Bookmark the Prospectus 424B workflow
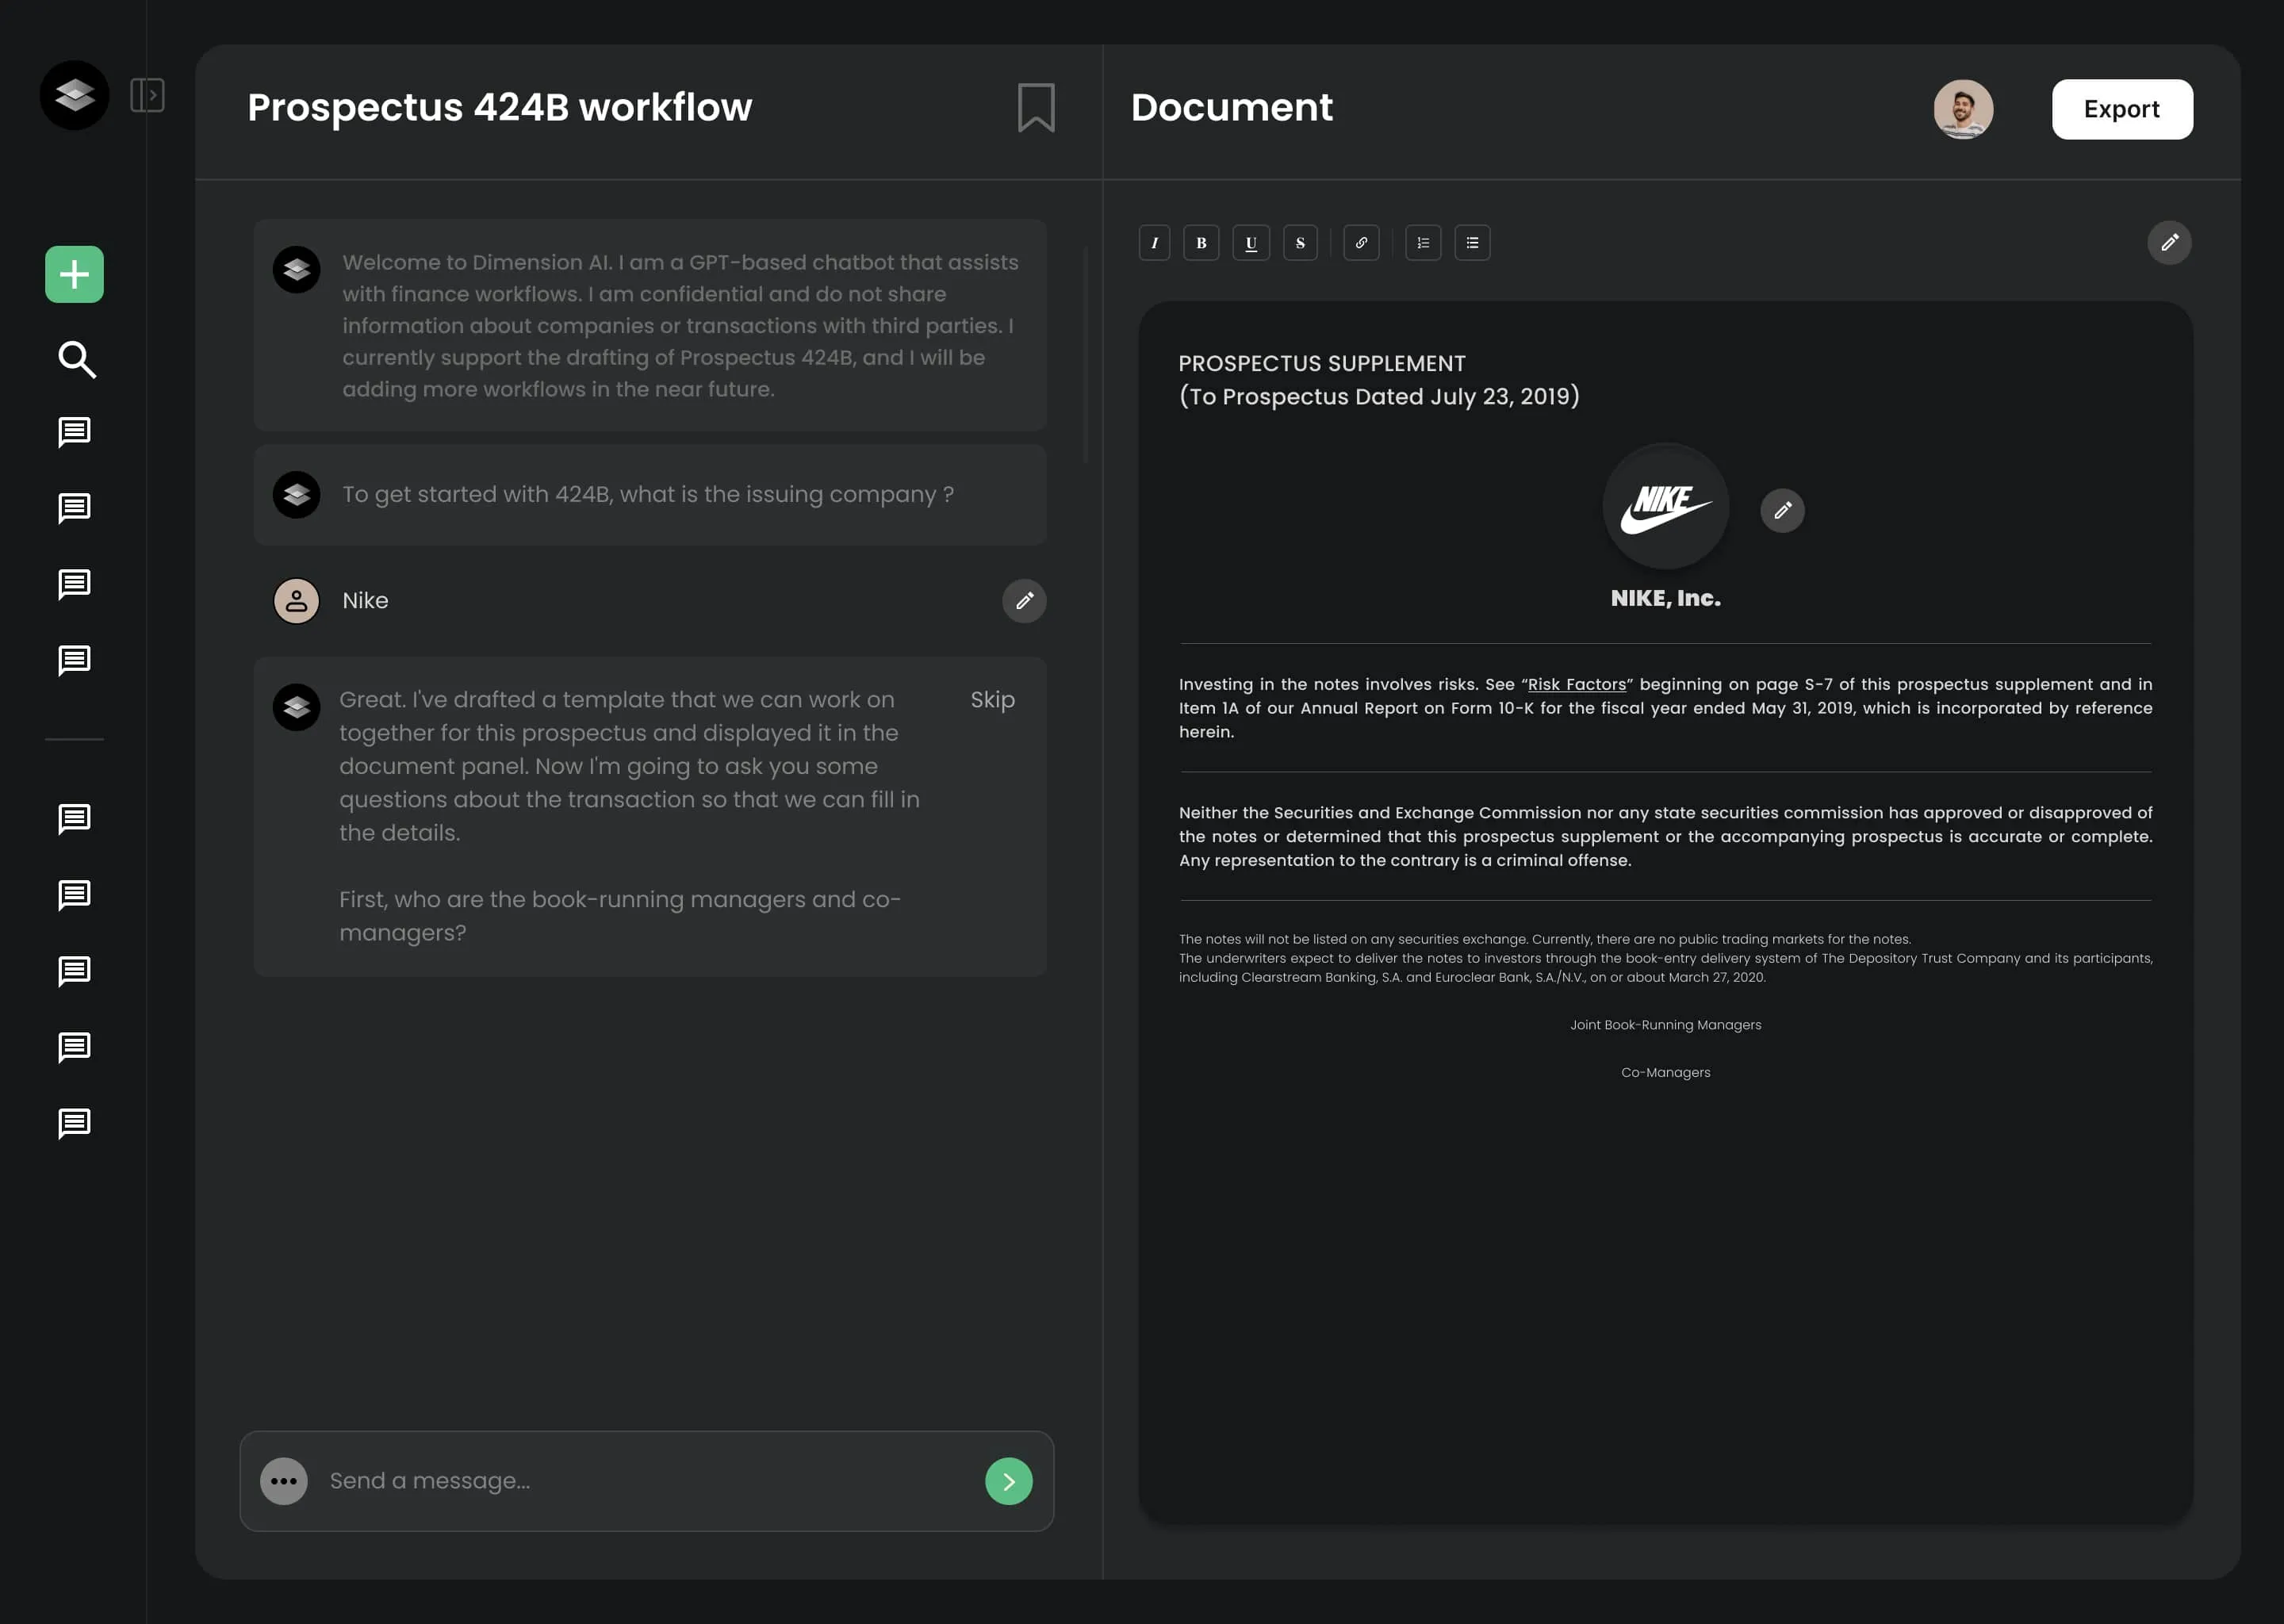The width and height of the screenshot is (2284, 1624). pyautogui.click(x=1034, y=107)
